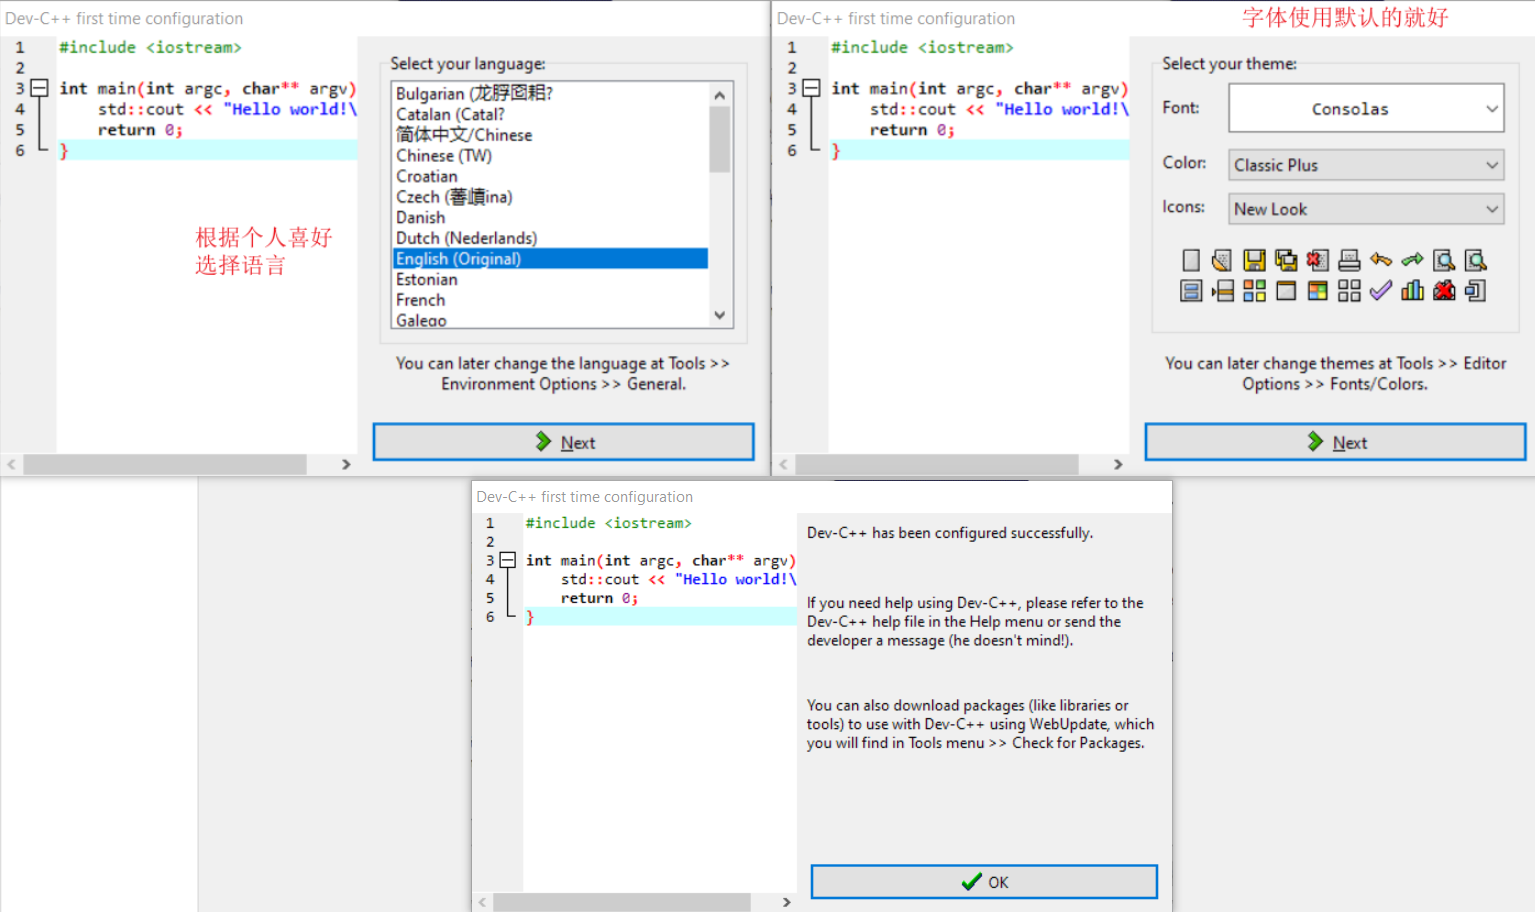This screenshot has height=912, width=1535.
Task: Select Bulgarian in the language list
Action: [550, 93]
